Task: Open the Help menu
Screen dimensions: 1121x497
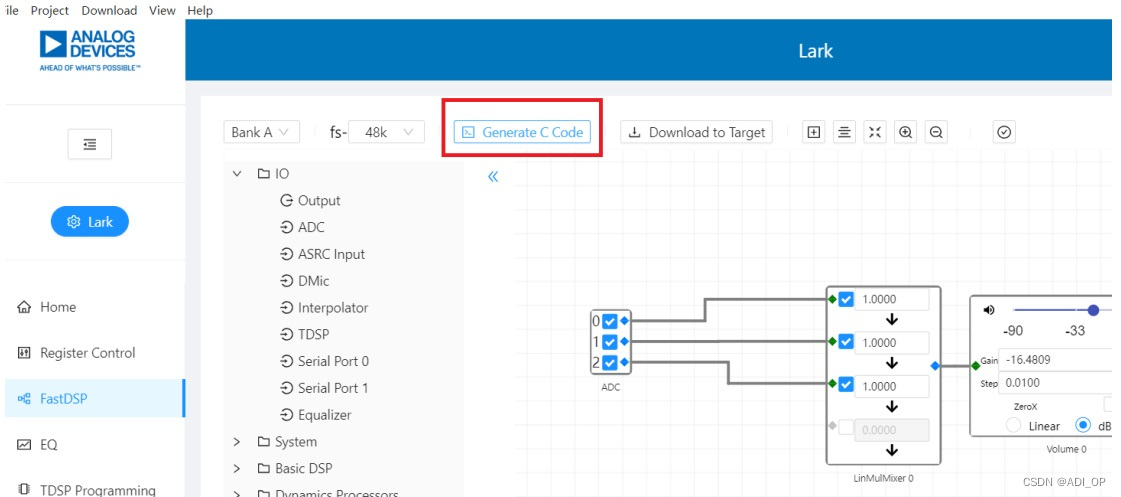Action: click(x=200, y=10)
